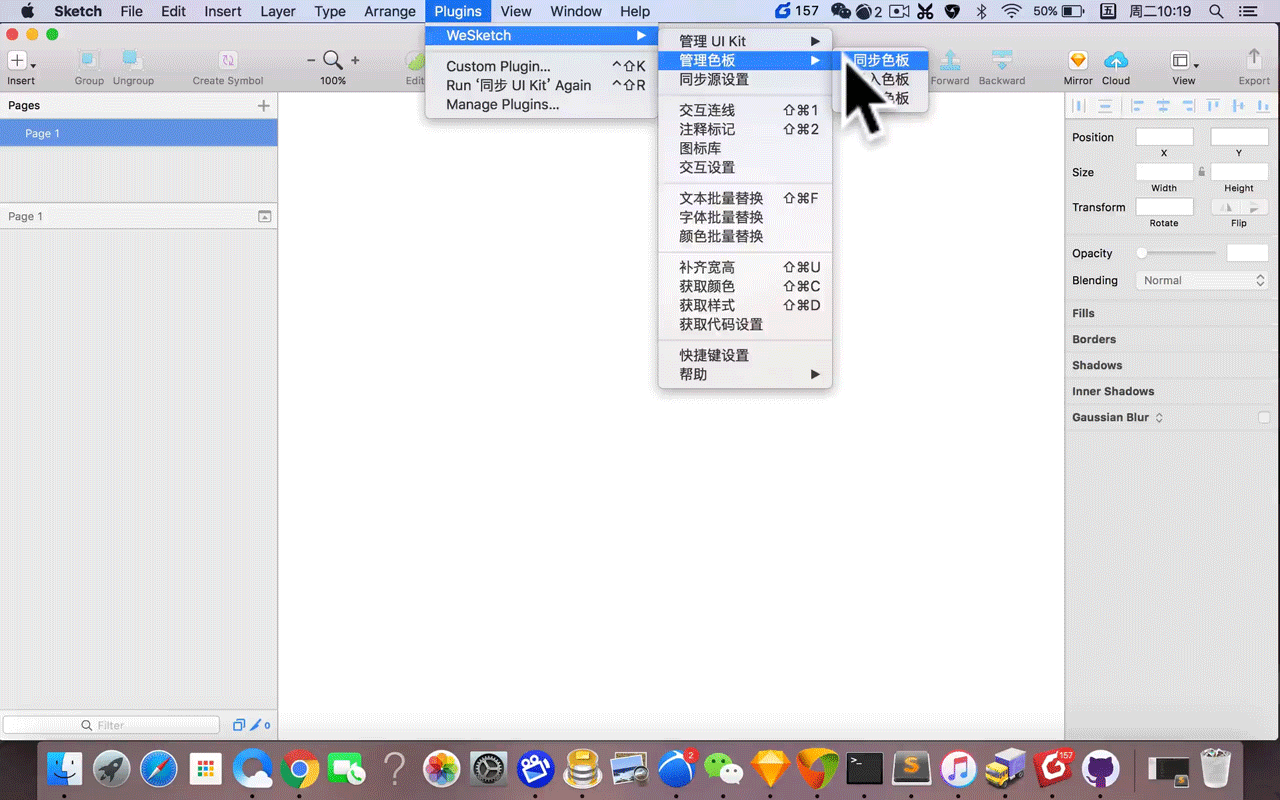Click the Create Symbol toolbar icon
1280x800 pixels.
click(228, 60)
